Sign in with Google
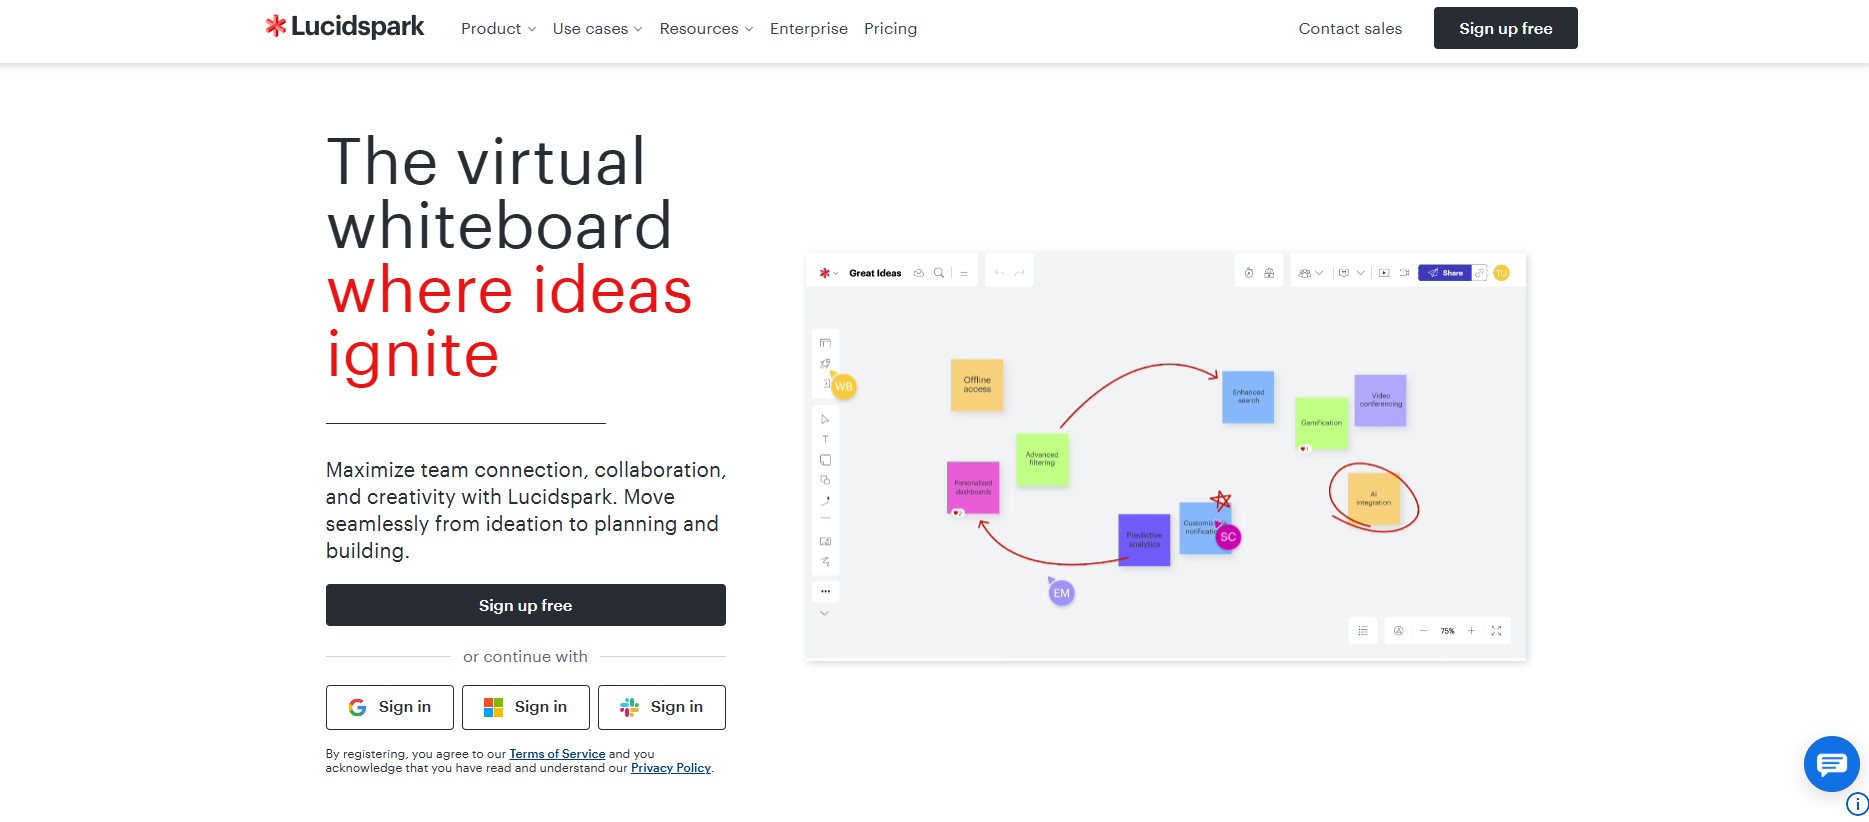1869x822 pixels. [x=390, y=707]
